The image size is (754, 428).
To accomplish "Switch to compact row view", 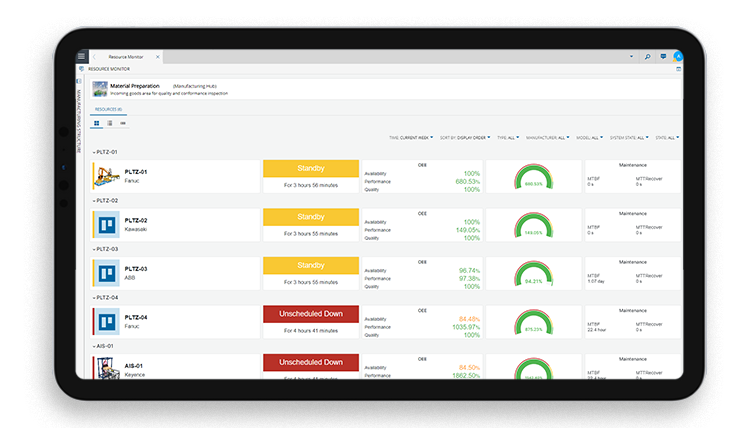I will click(122, 123).
